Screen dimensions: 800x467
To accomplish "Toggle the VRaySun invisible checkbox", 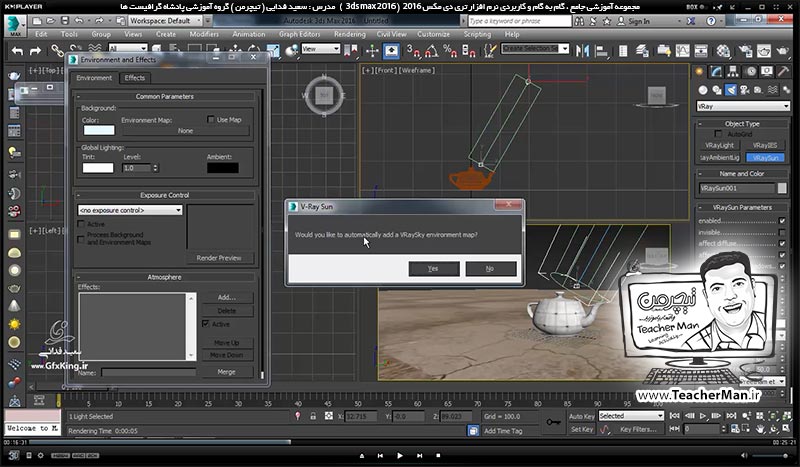I will [782, 232].
